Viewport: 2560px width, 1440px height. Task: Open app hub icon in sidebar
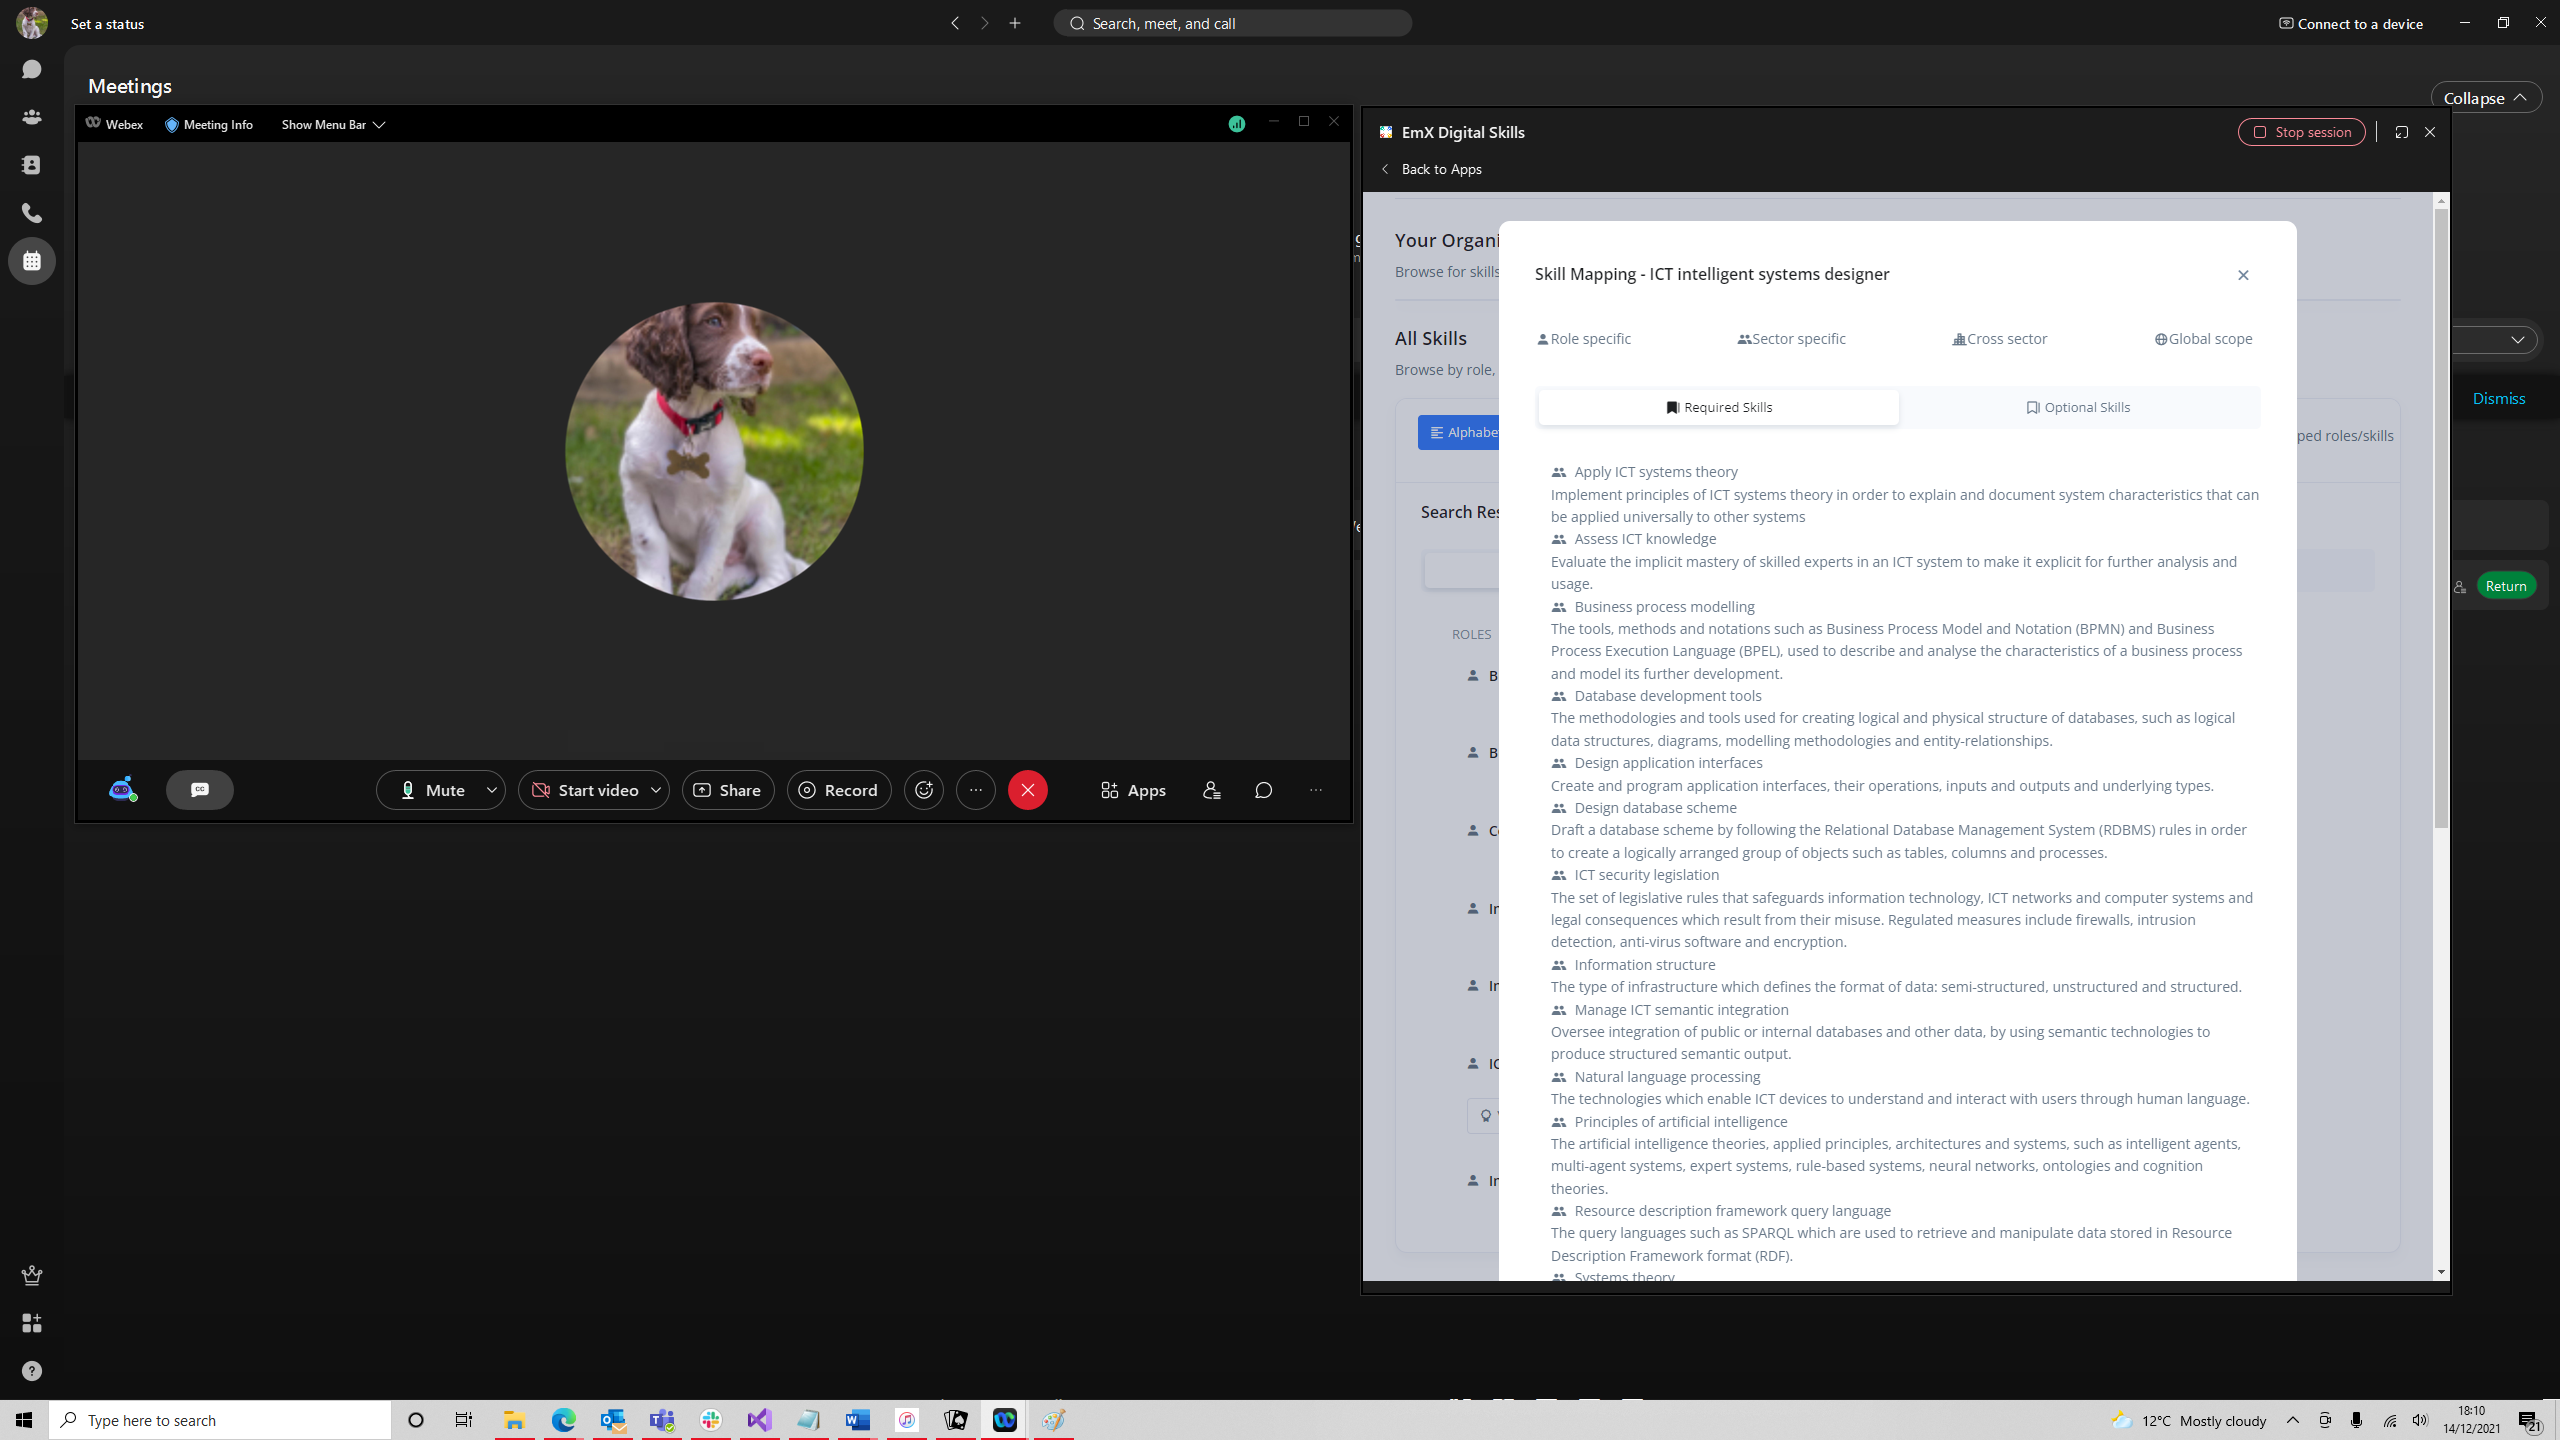click(x=32, y=1323)
